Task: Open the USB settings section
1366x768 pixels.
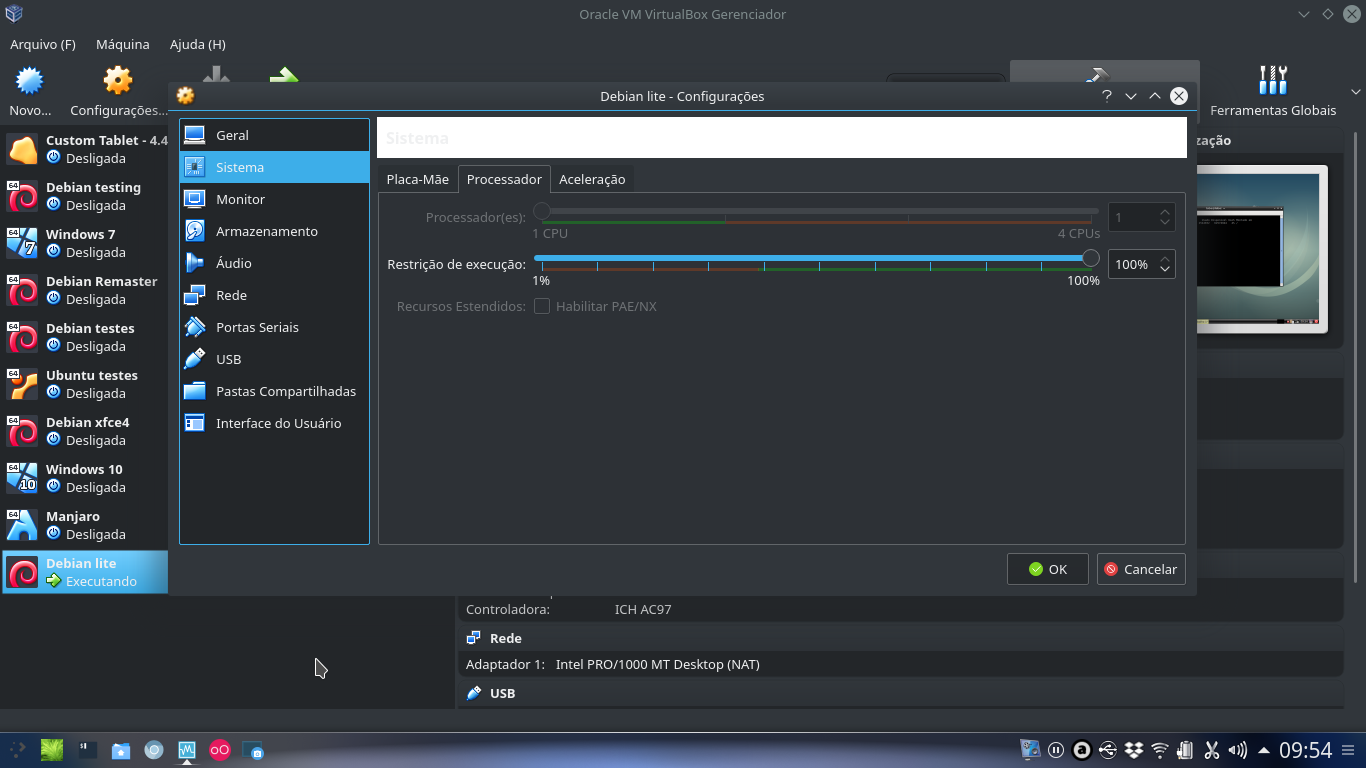Action: pyautogui.click(x=228, y=359)
